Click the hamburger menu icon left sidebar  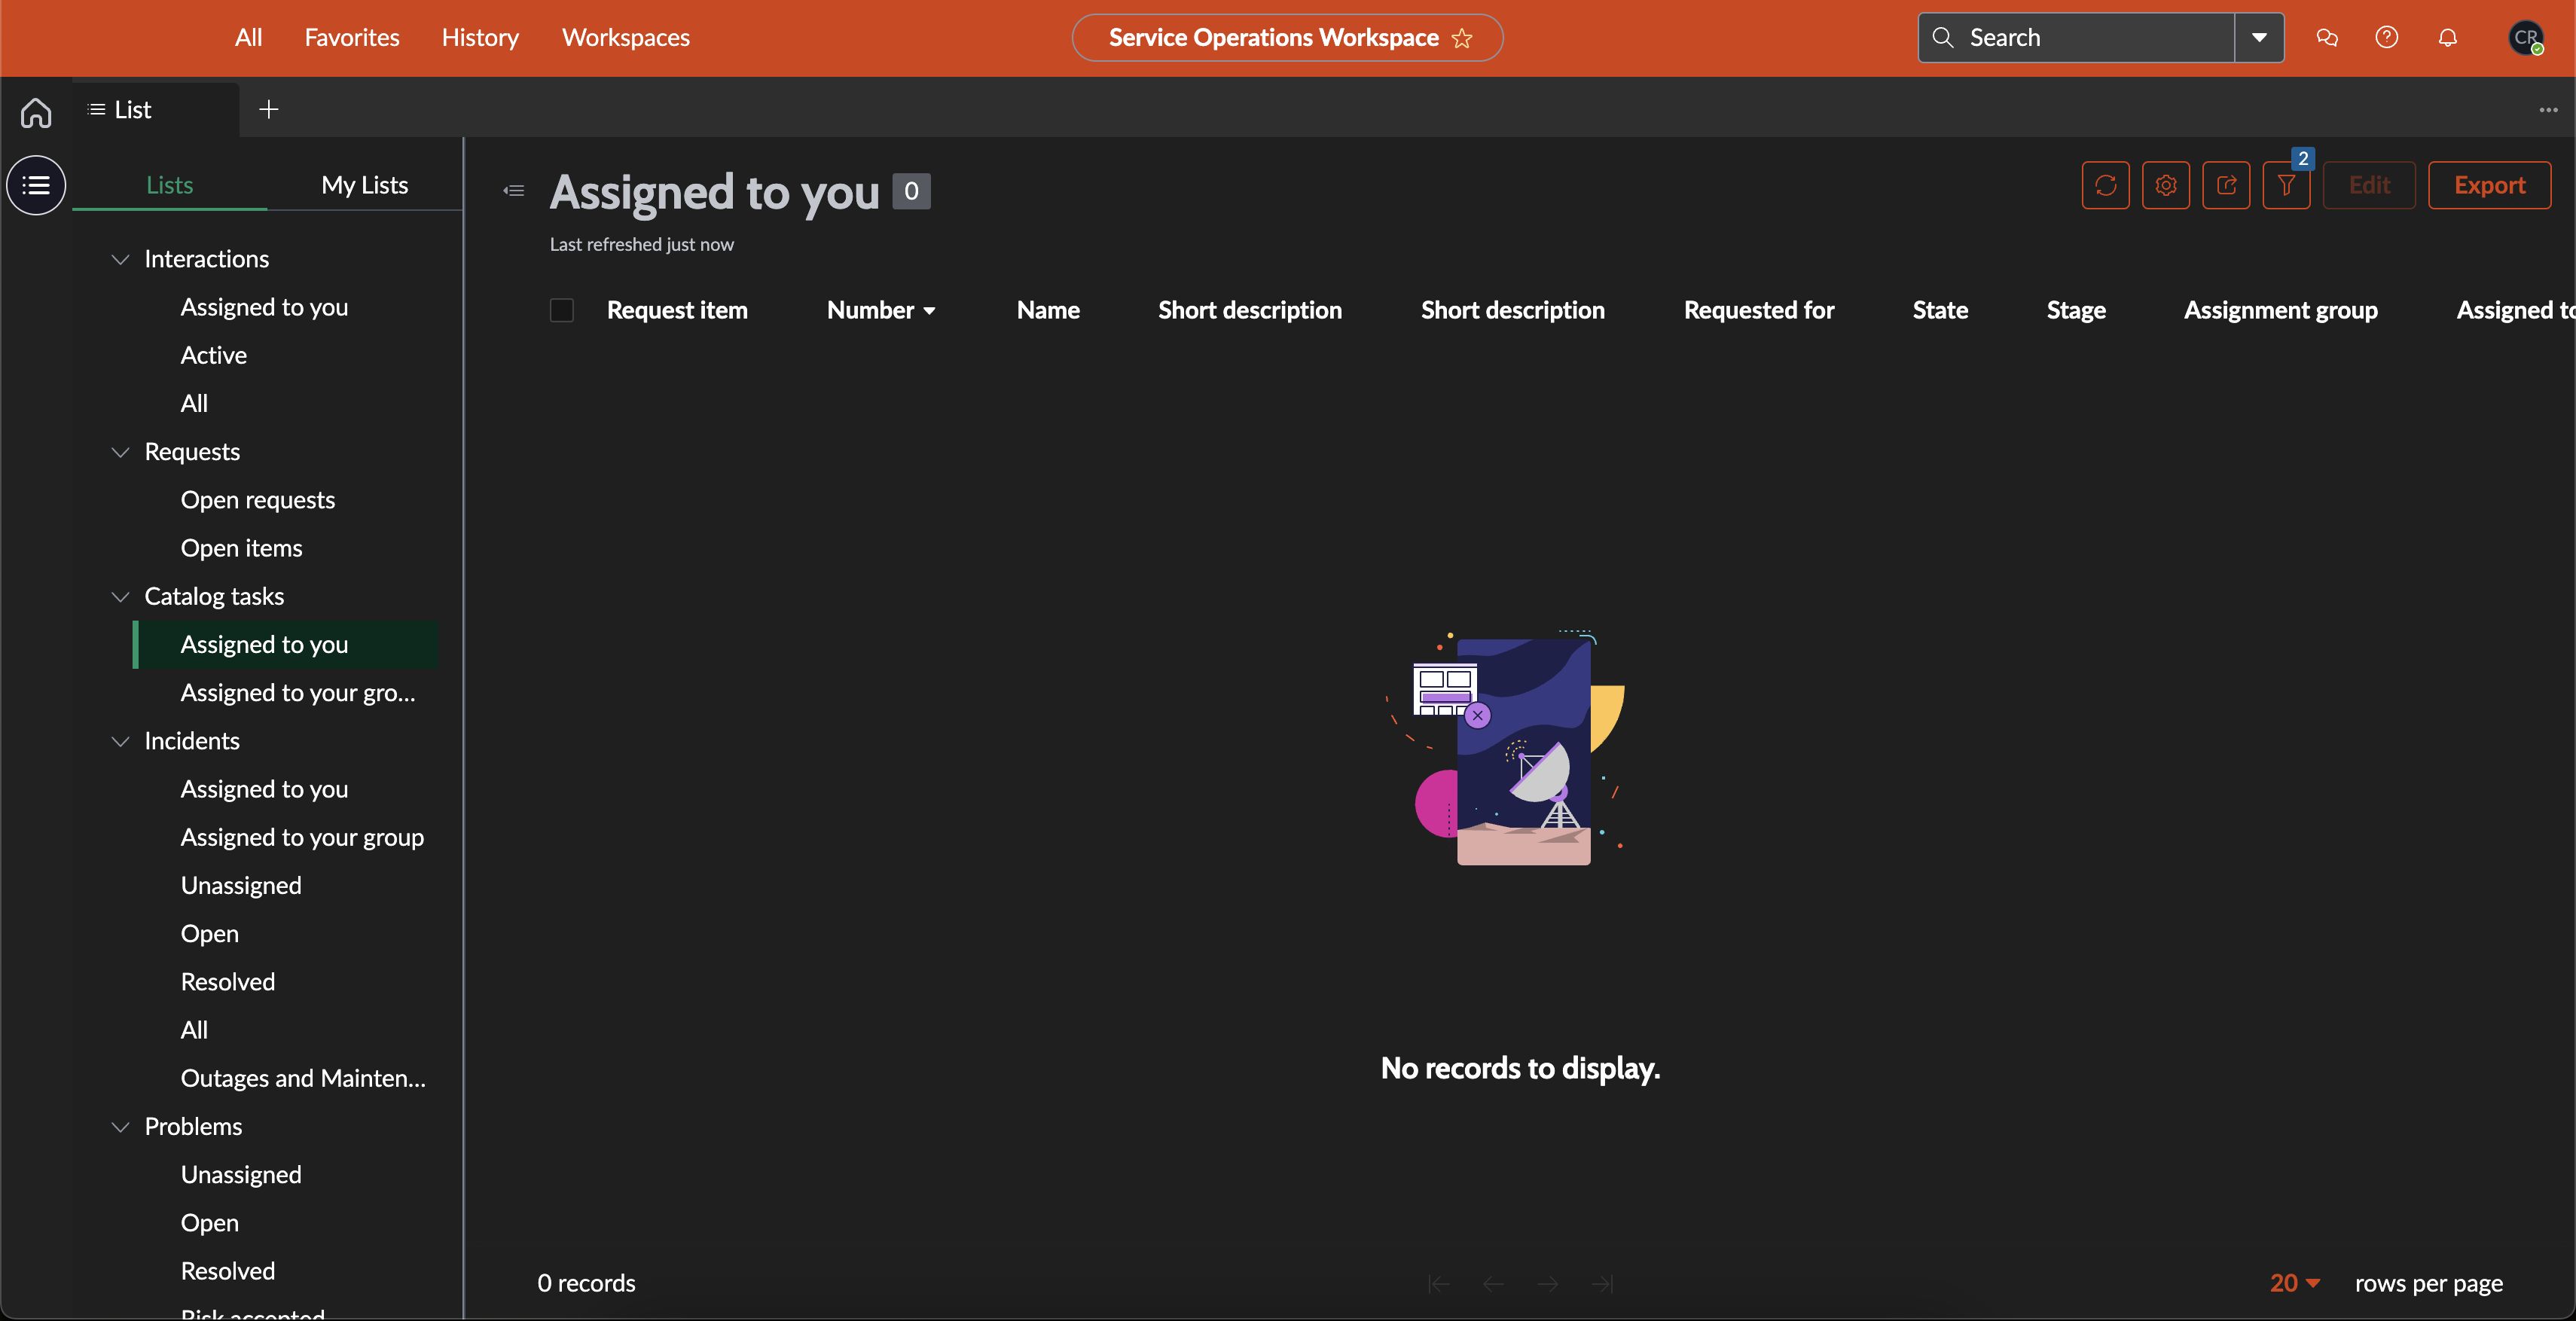[x=37, y=184]
